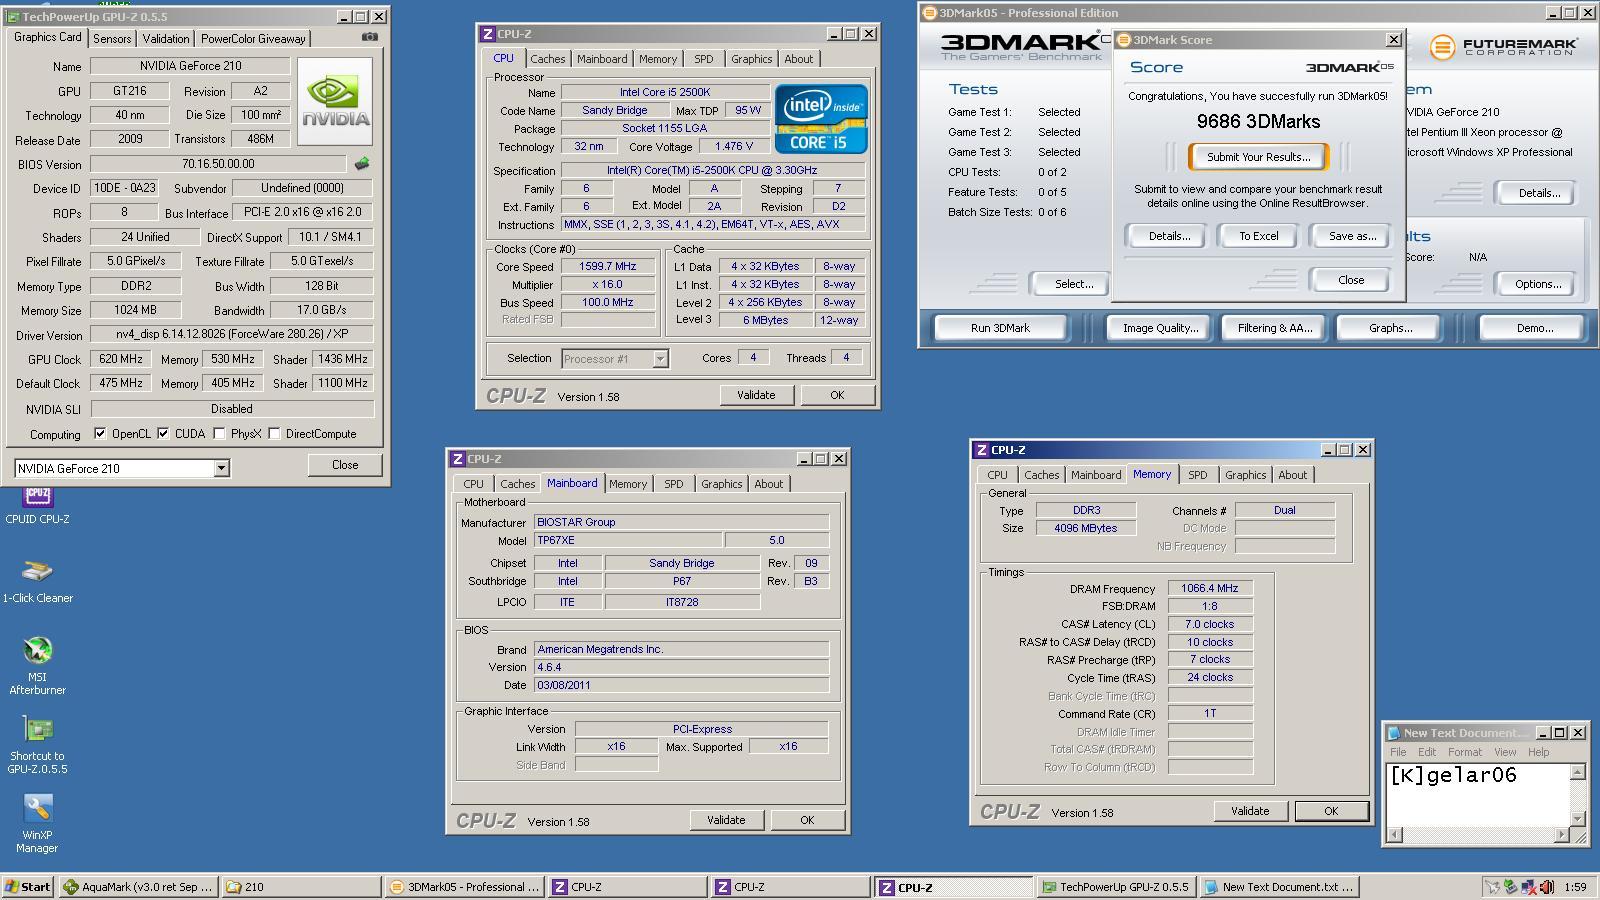Toggle the CUDA checkbox in GPU-Z
The width and height of the screenshot is (1600, 900).
point(163,434)
